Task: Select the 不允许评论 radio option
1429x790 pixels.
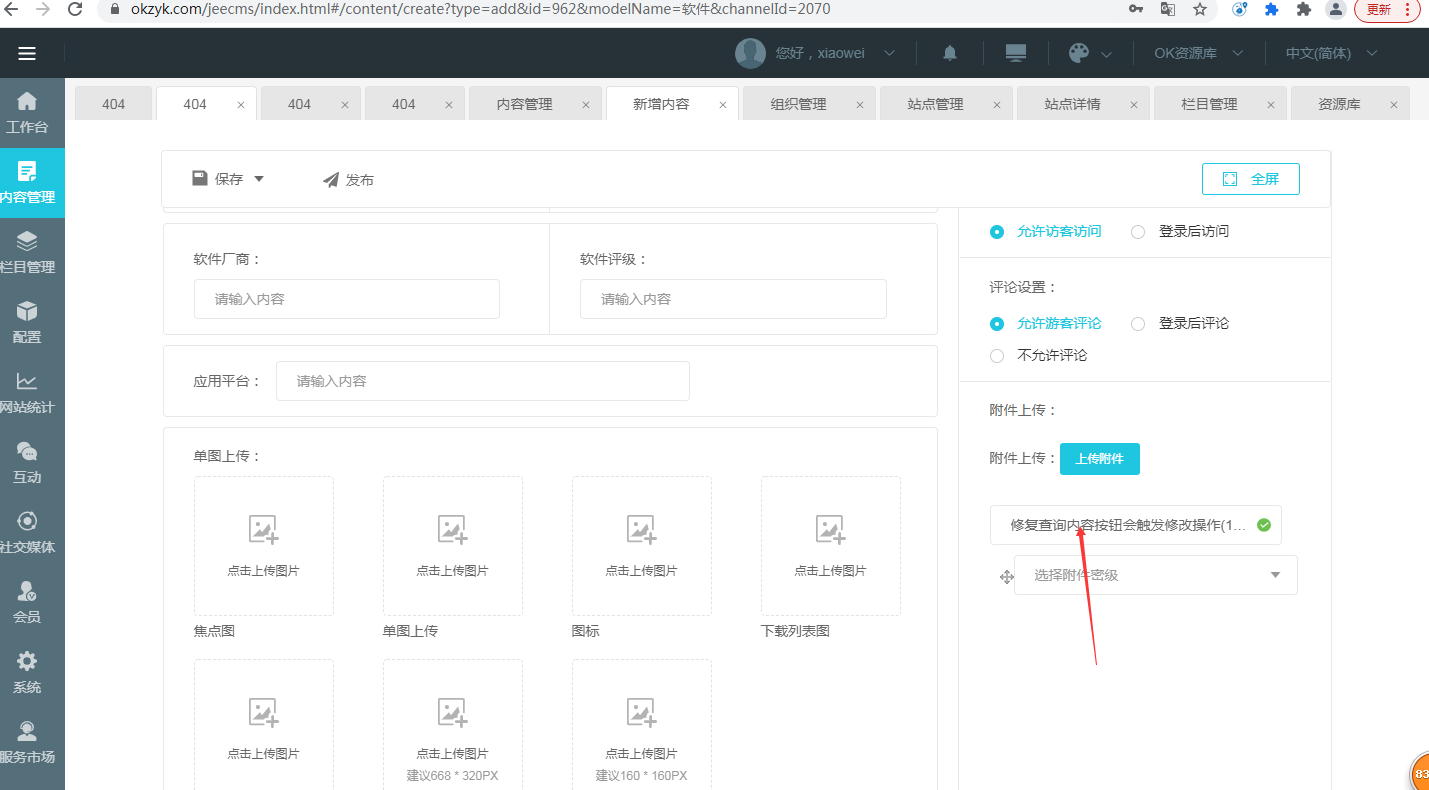Action: point(997,356)
